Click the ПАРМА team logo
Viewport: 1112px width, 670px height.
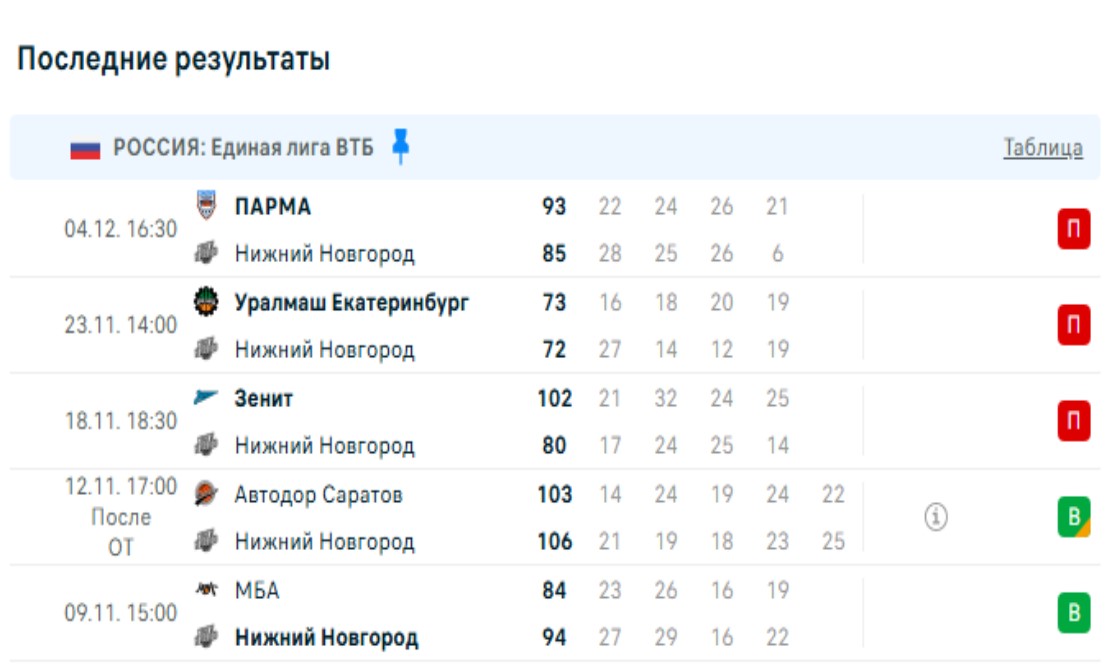pos(205,205)
